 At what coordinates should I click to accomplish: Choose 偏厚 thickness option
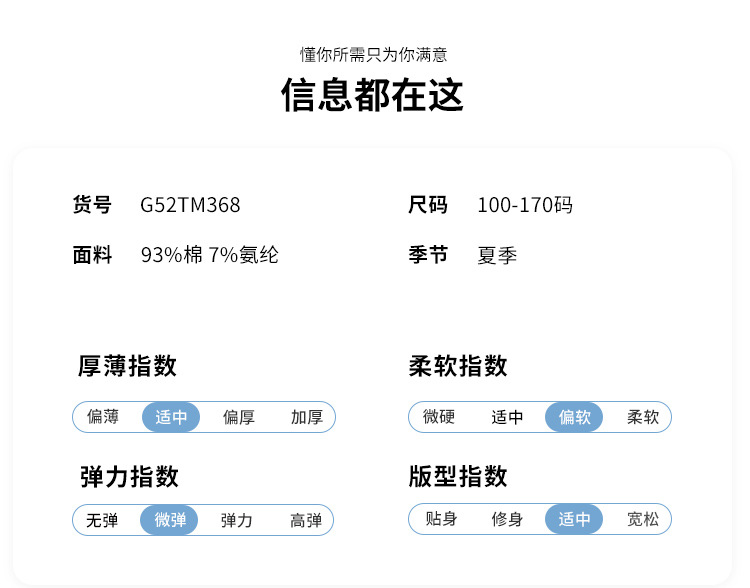[x=239, y=417]
